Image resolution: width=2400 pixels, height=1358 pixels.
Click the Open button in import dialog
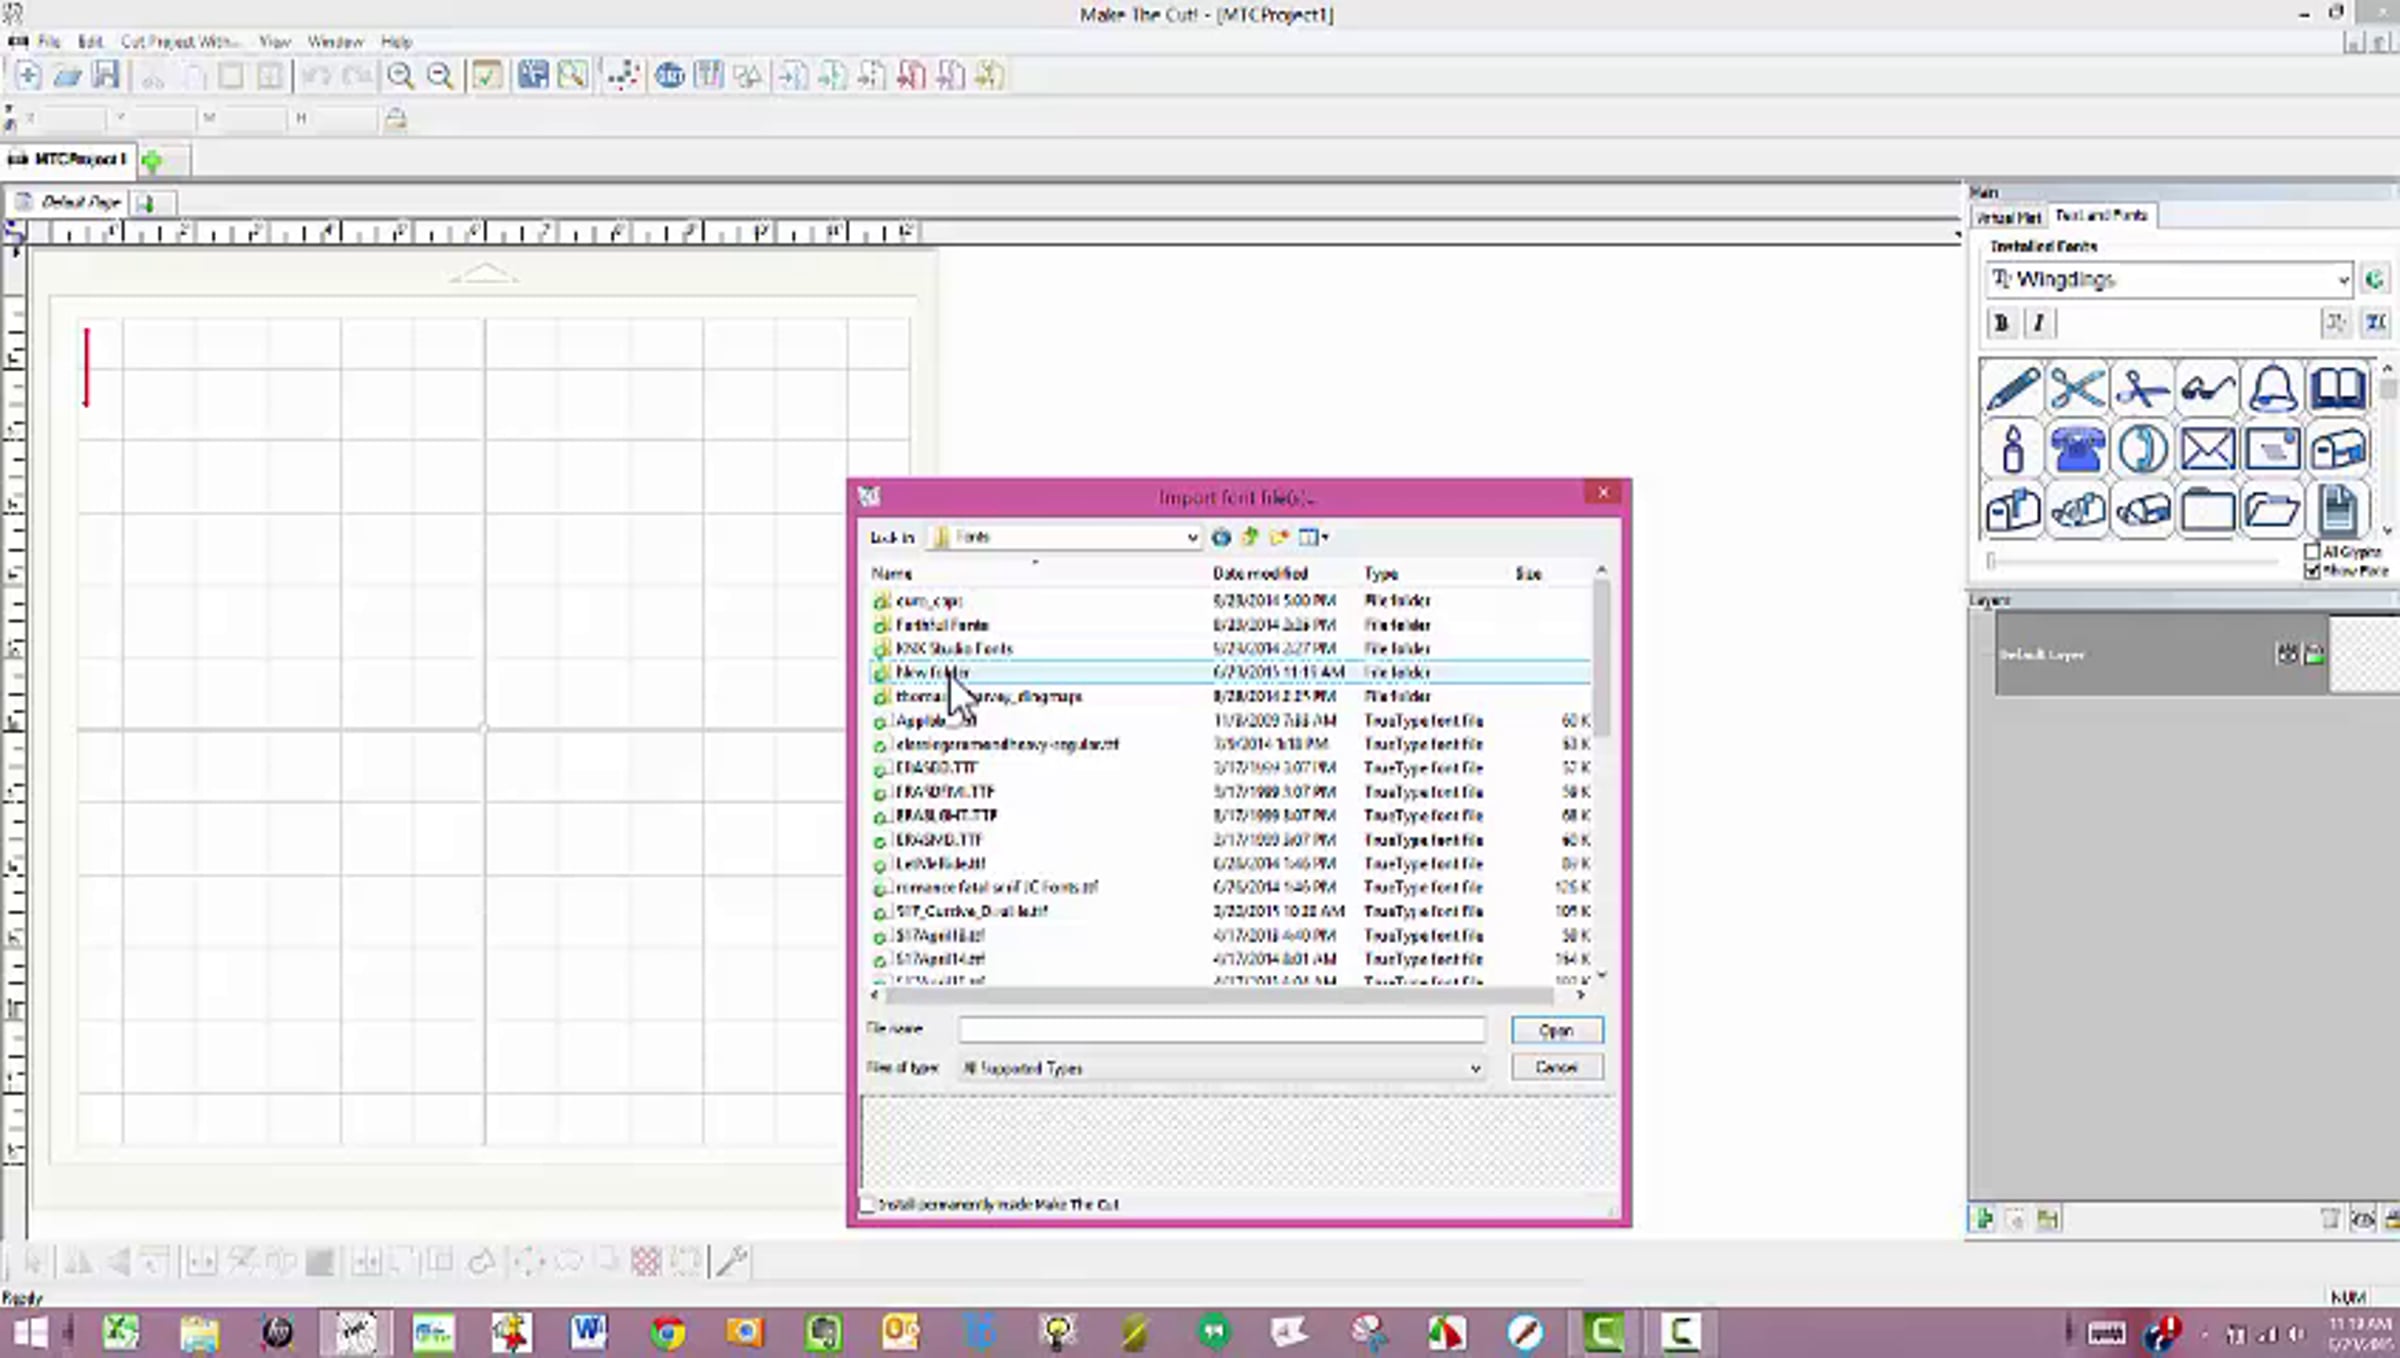coord(1556,1030)
